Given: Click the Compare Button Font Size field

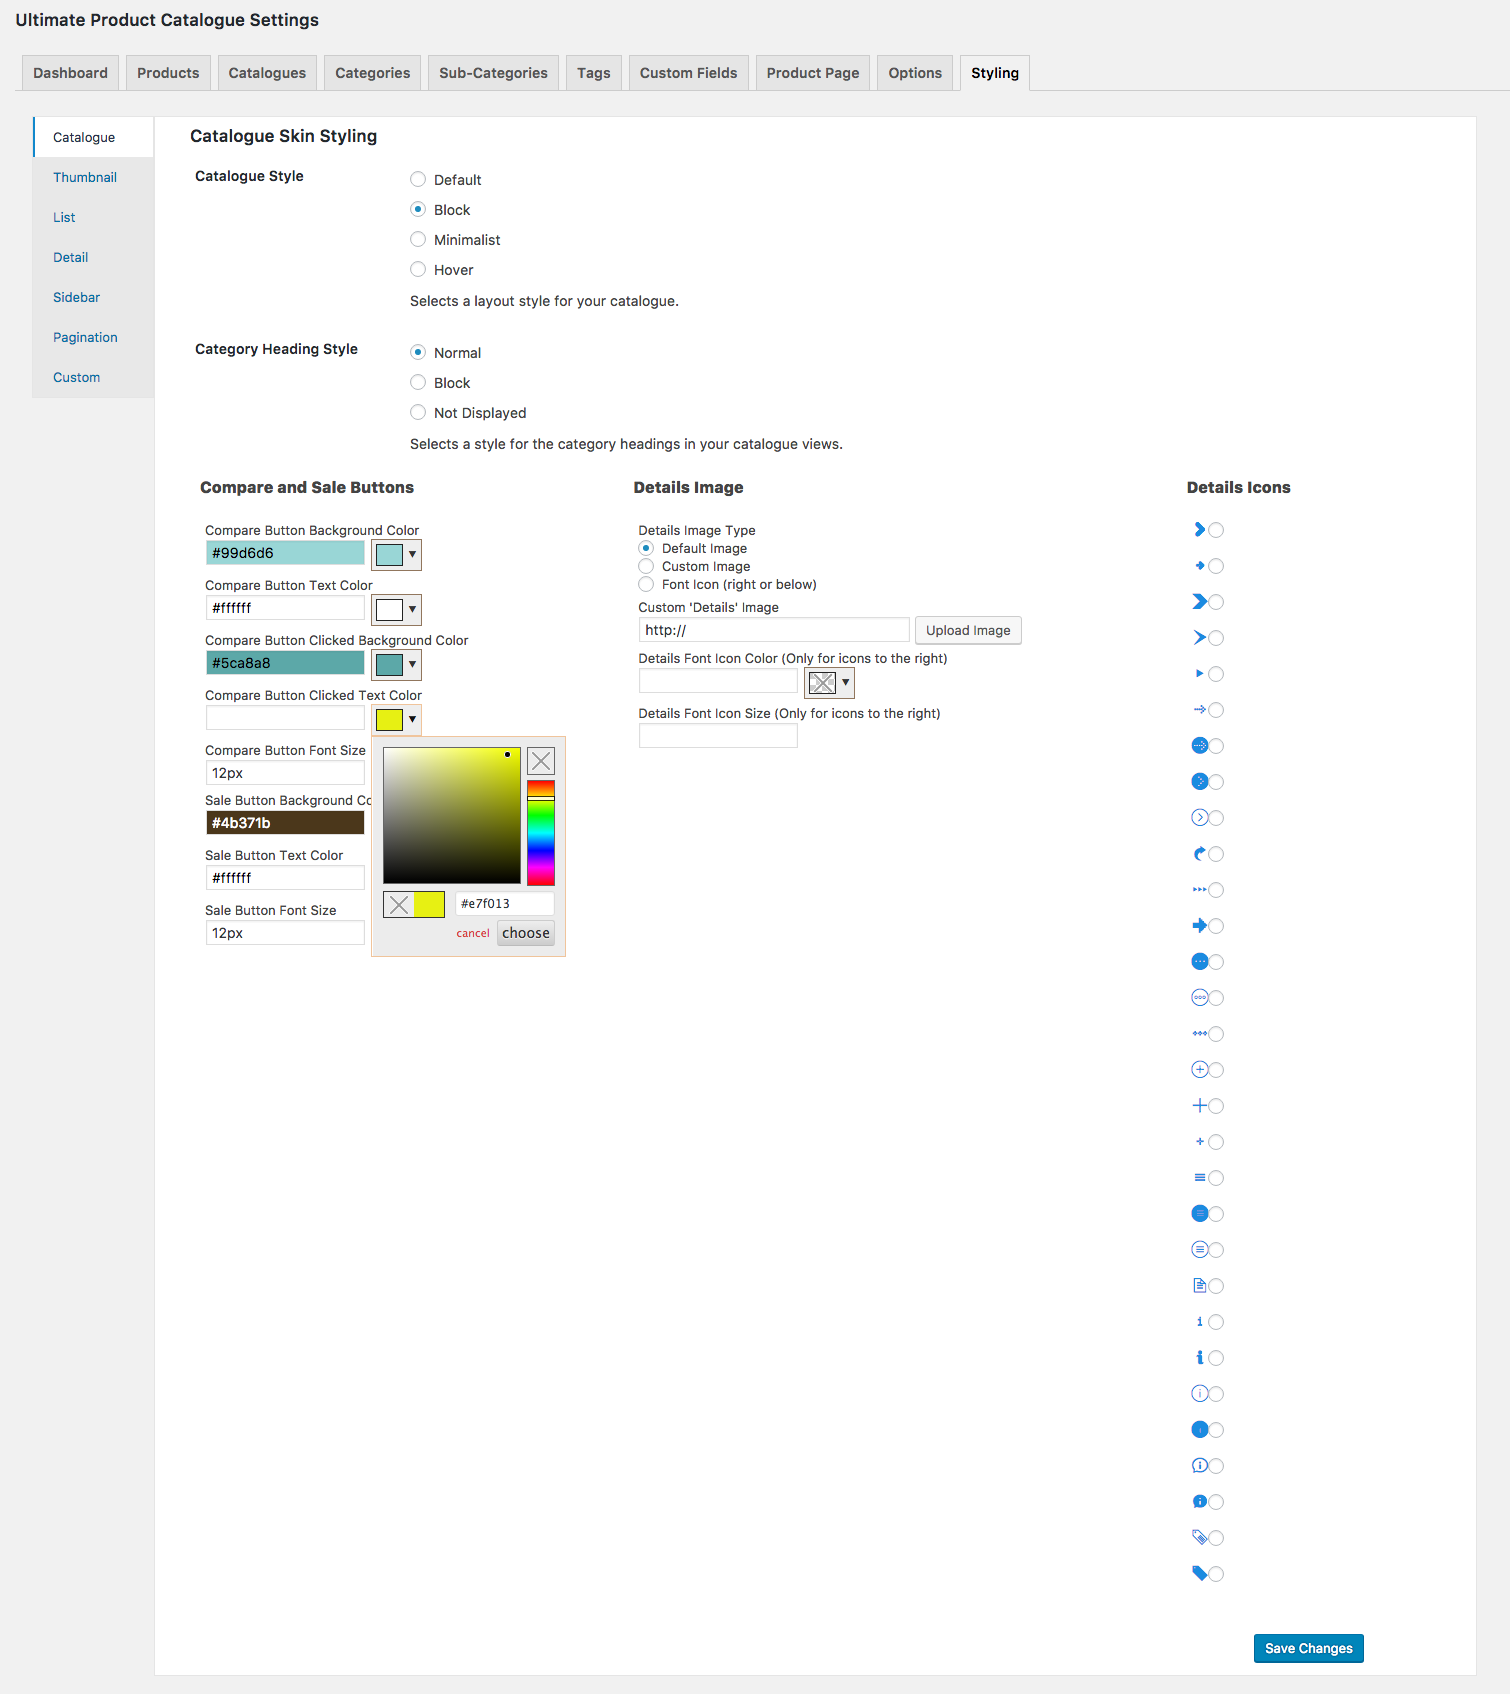Looking at the screenshot, I should (285, 773).
